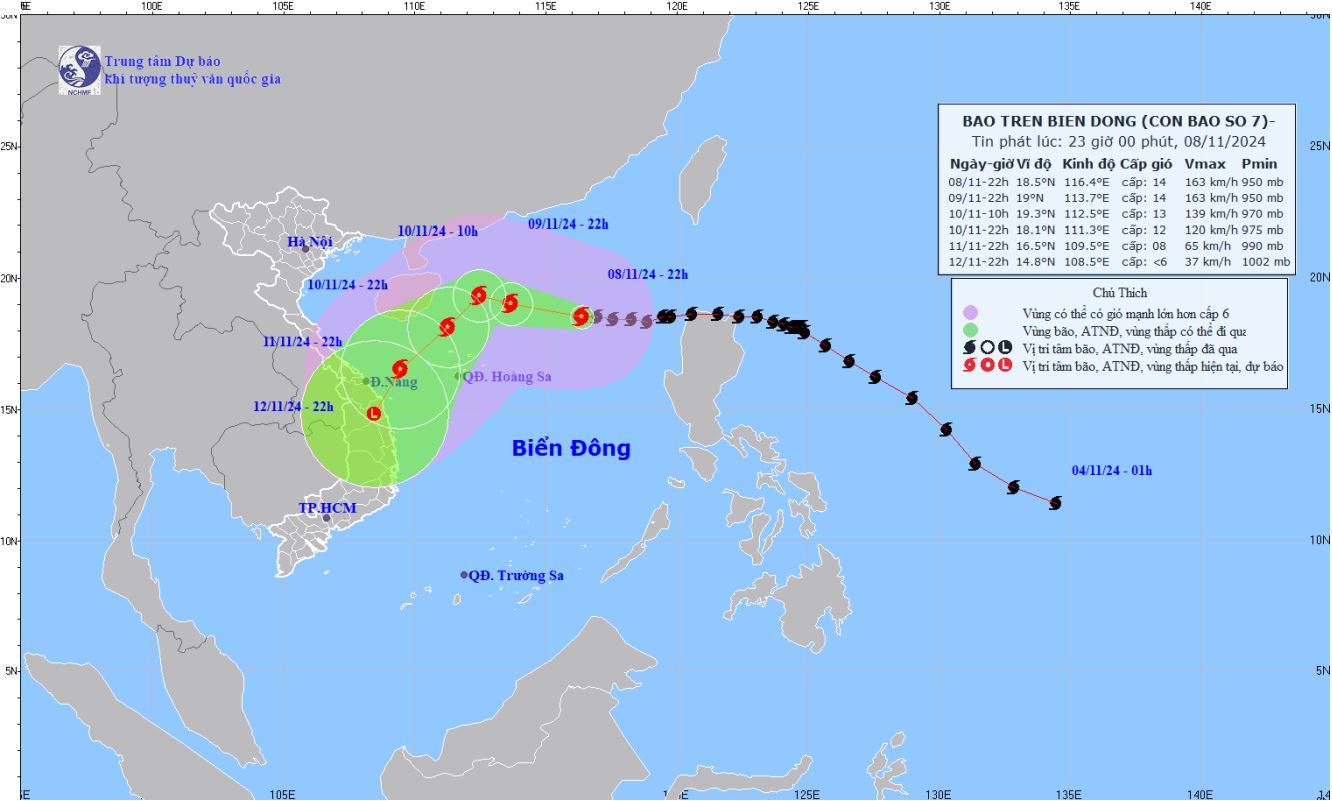Click the 'Trung tâm Dự báo' text
The width and height of the screenshot is (1332, 801).
pos(160,60)
